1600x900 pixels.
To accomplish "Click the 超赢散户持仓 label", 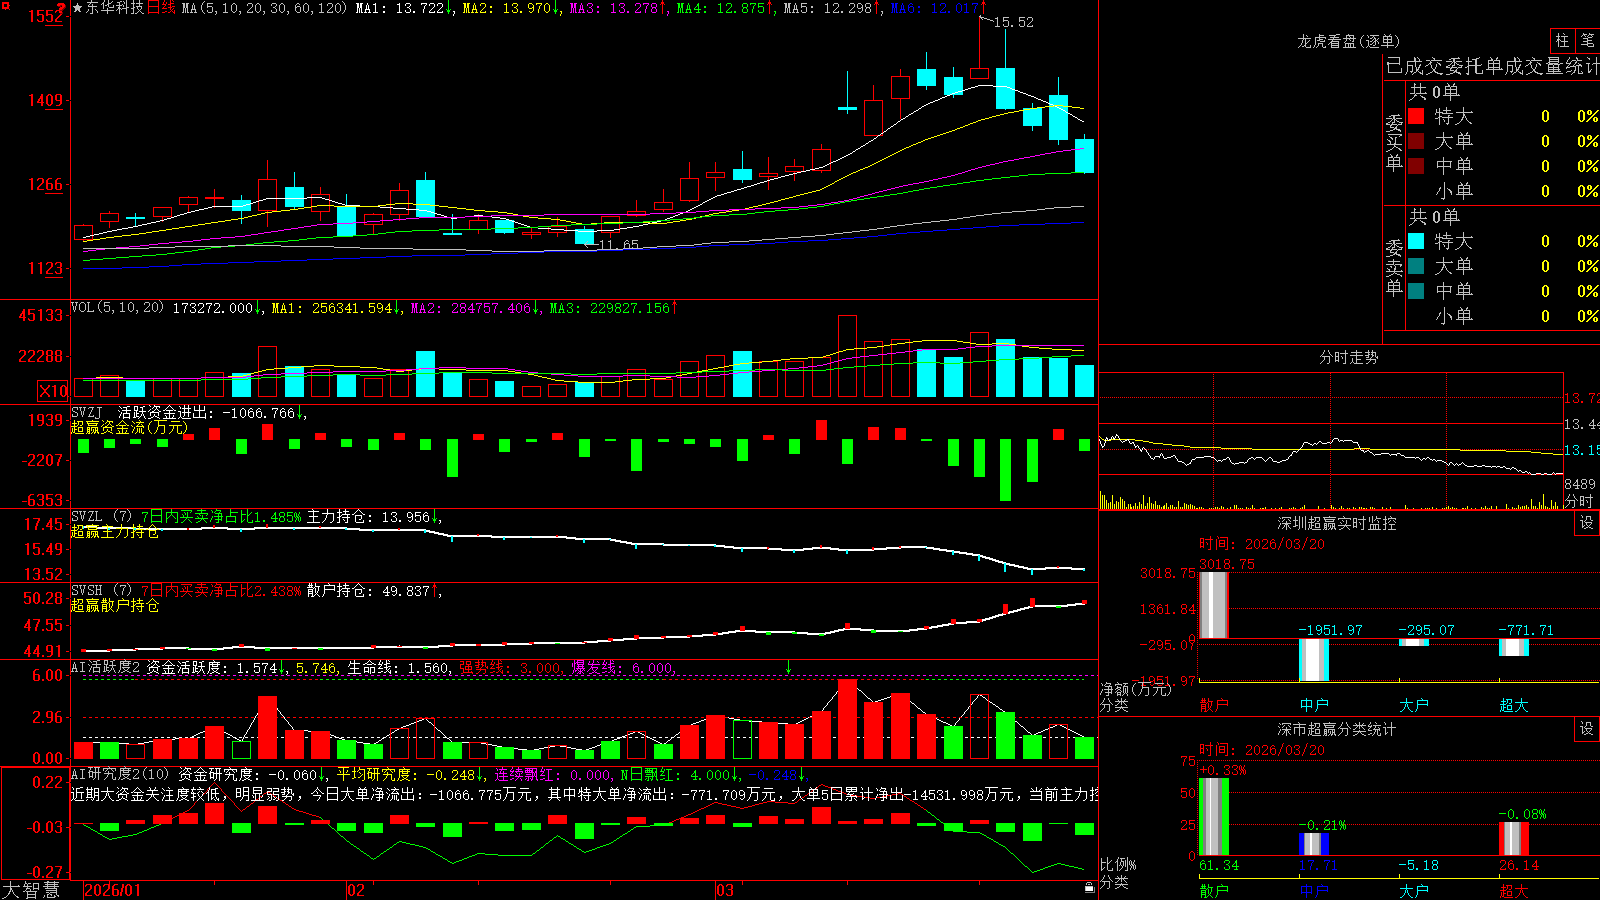I will [115, 605].
